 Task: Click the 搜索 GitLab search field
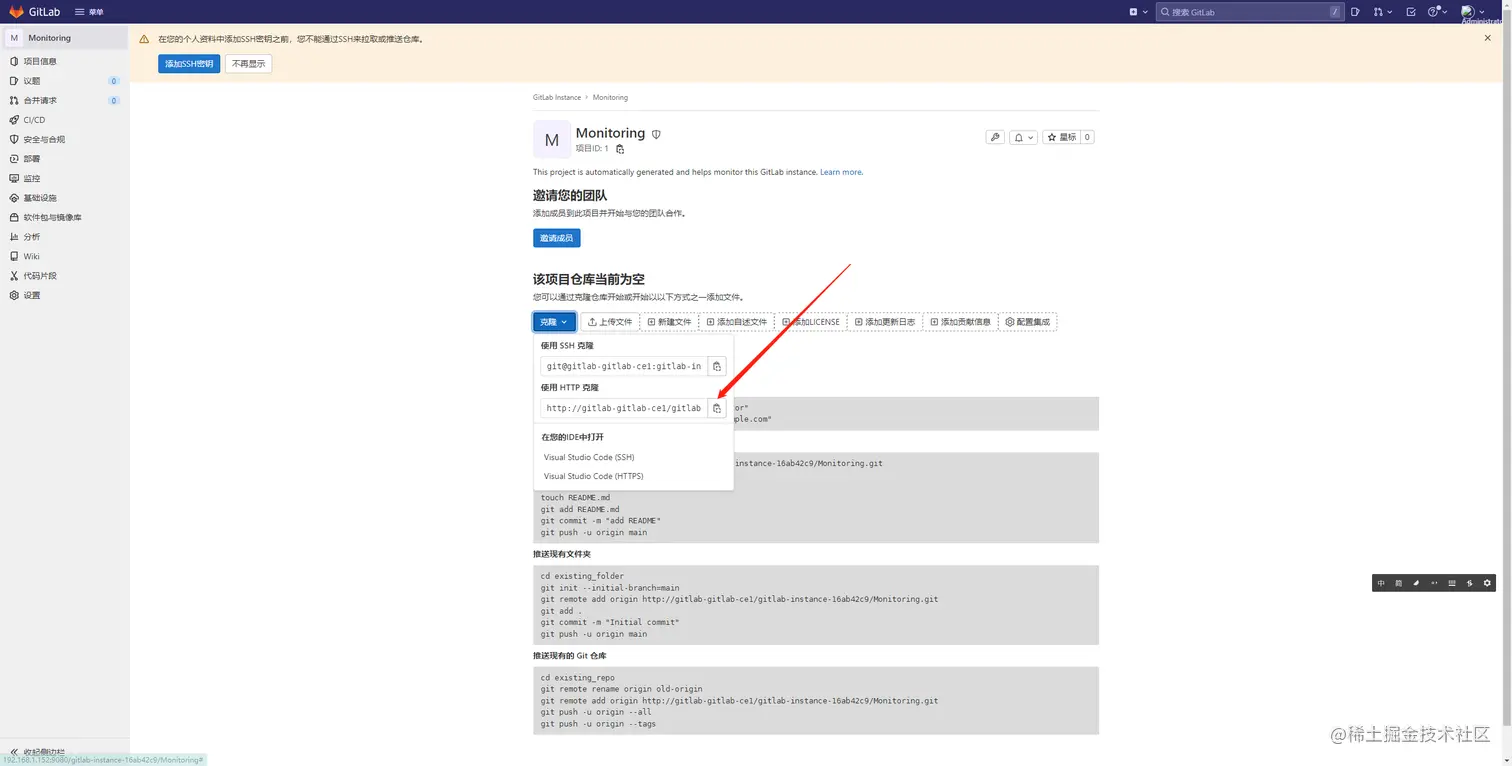click(1250, 12)
